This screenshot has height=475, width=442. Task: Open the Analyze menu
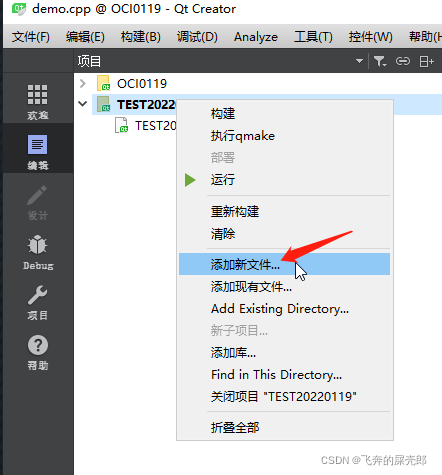256,37
